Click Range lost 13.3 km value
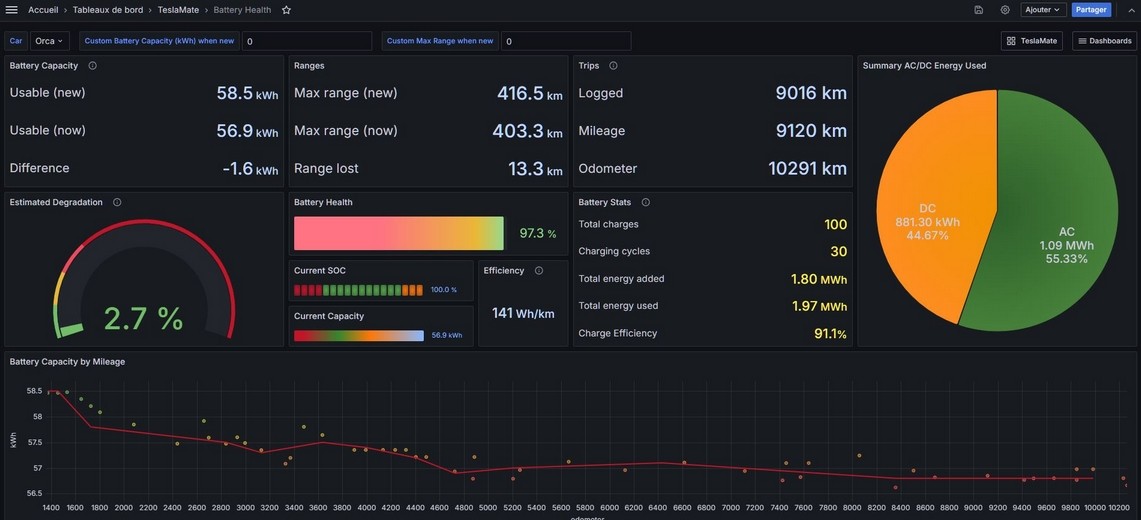The image size is (1141, 520). (x=536, y=169)
